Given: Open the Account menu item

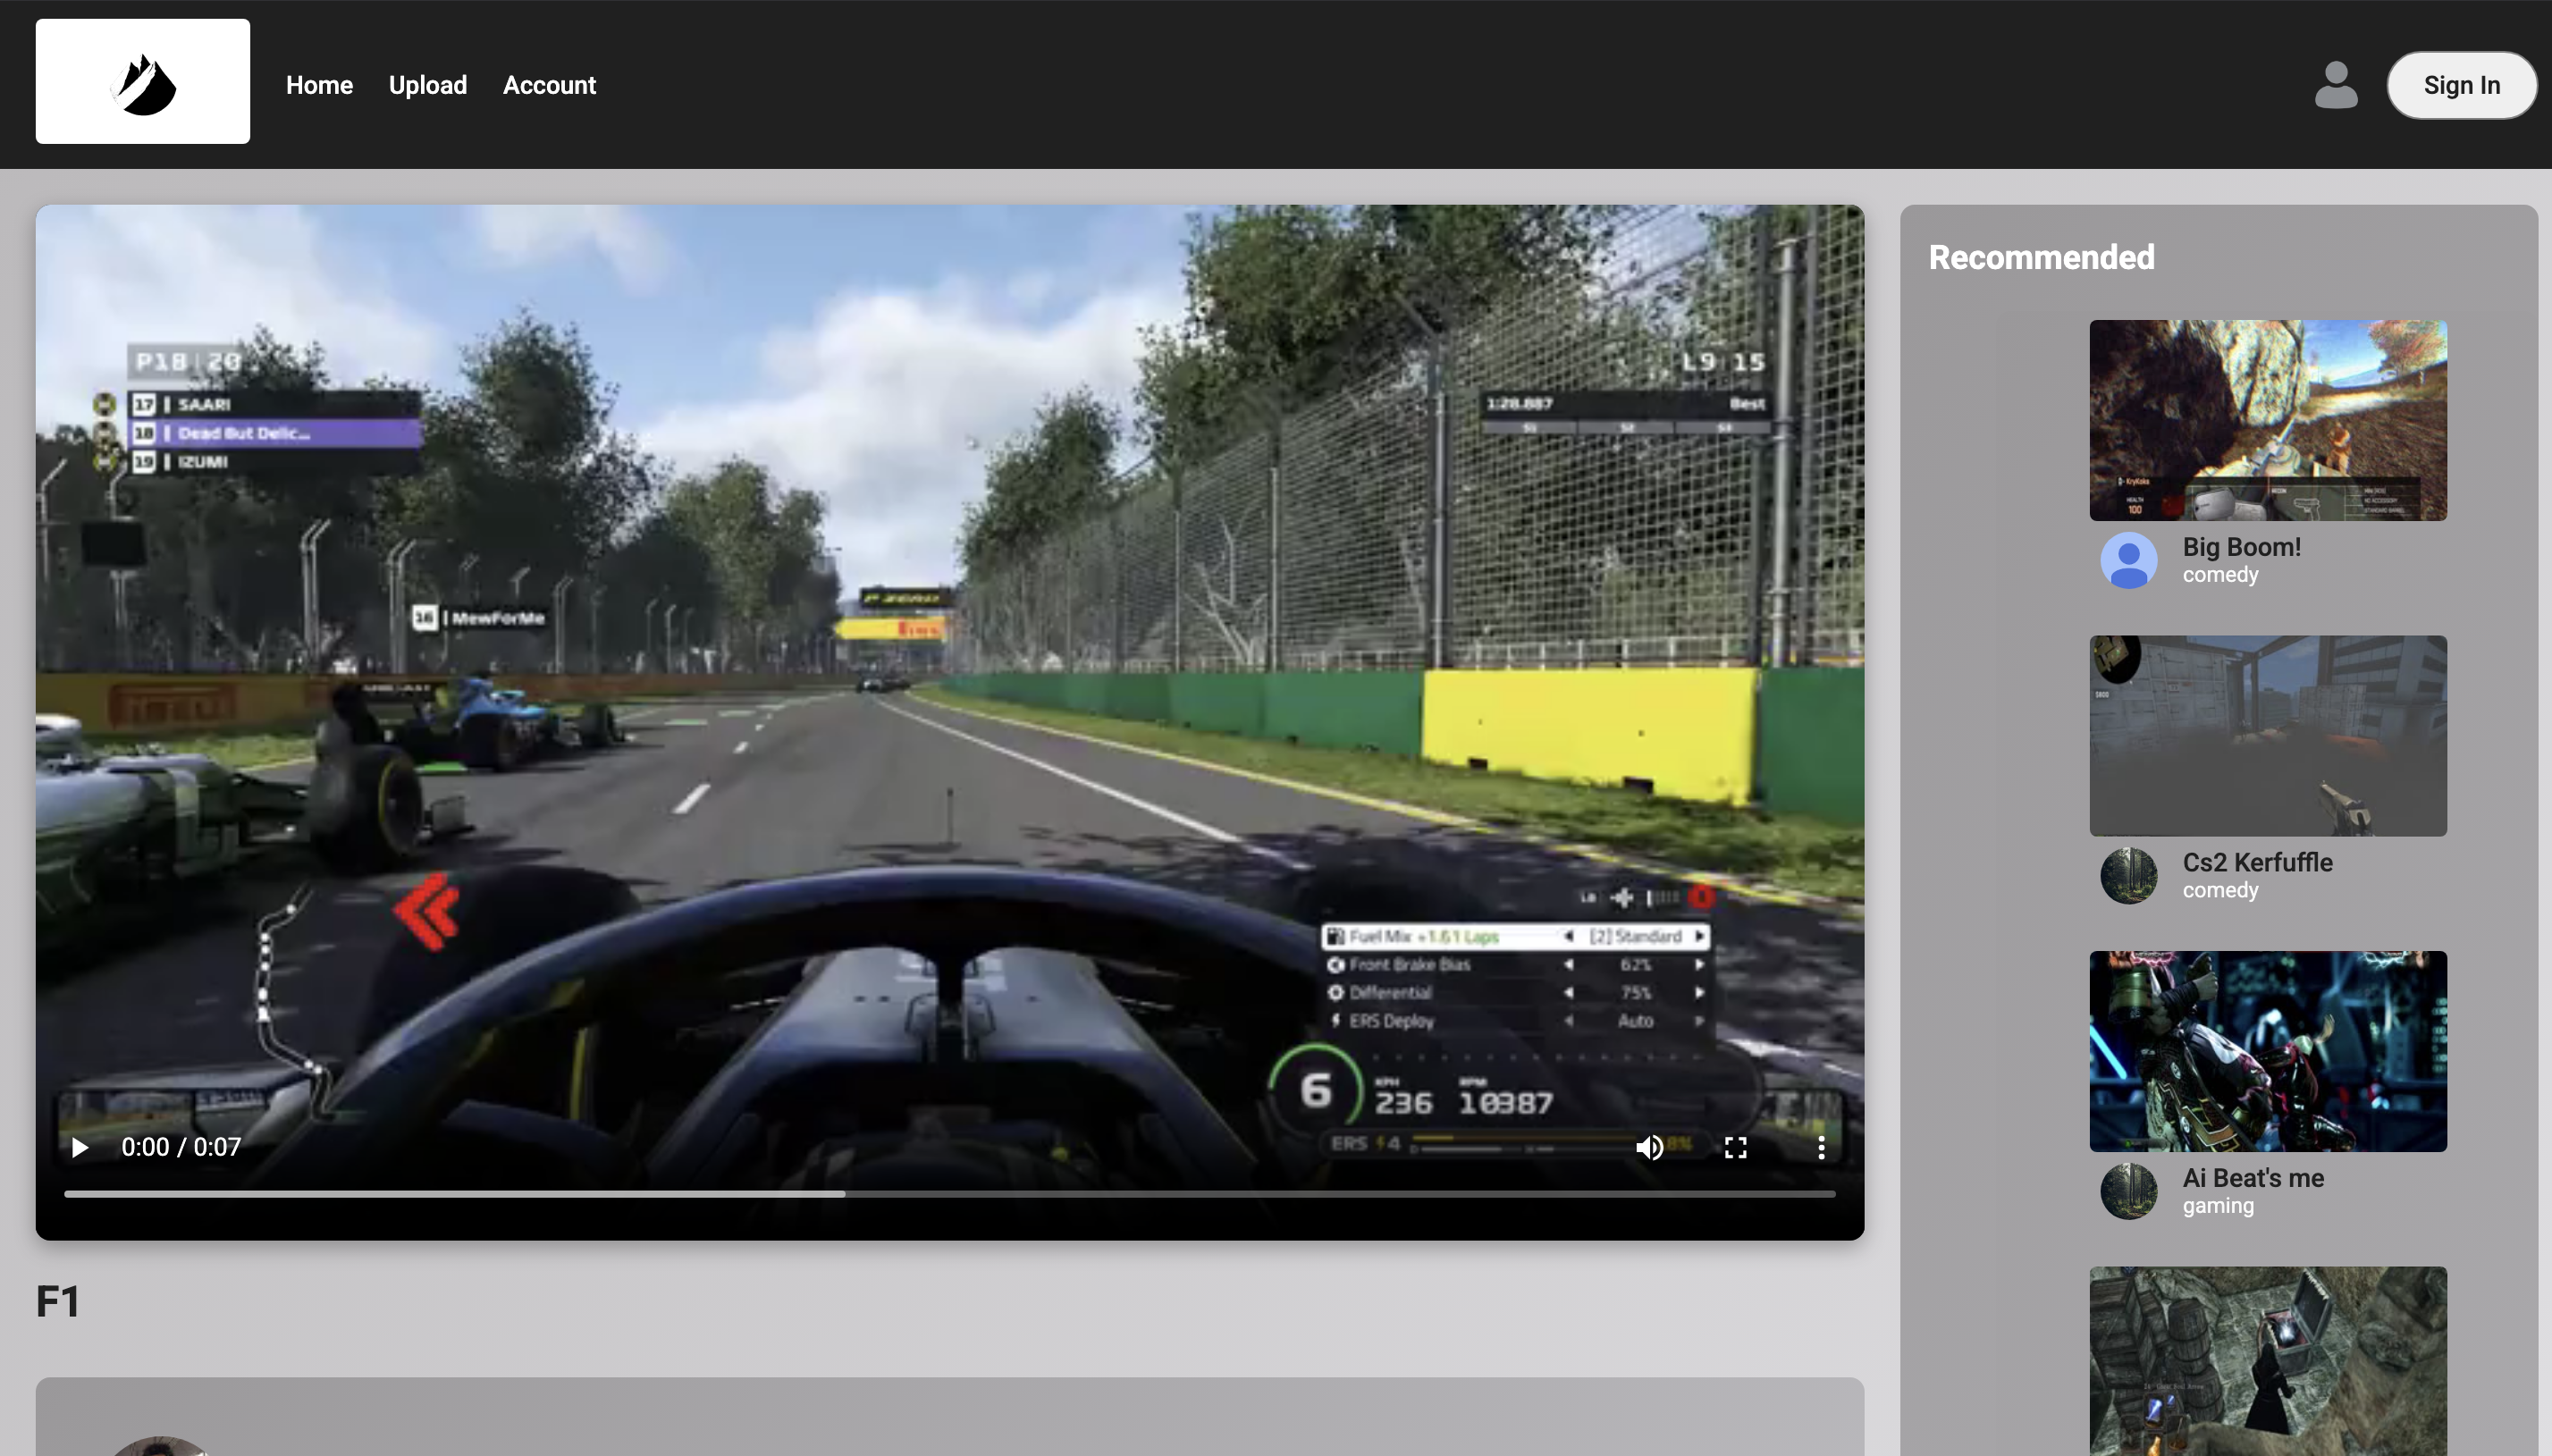Looking at the screenshot, I should pyautogui.click(x=549, y=85).
